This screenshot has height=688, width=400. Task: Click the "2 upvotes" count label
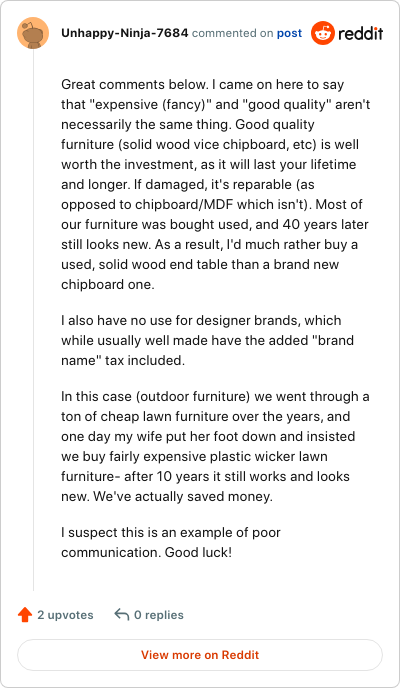click(65, 615)
